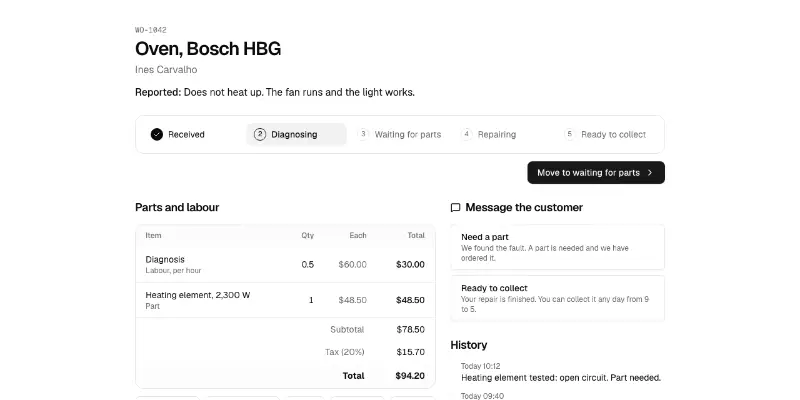Viewport: 800px width, 400px height.
Task: Click the step 4 circle beside Repairing
Action: tap(466, 134)
